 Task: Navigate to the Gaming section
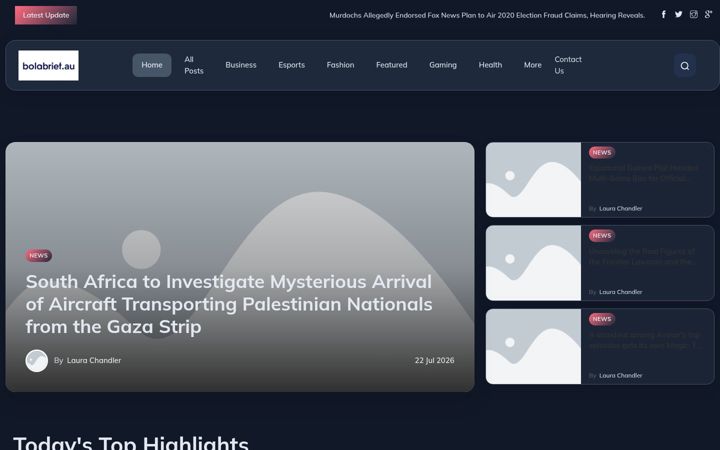pyautogui.click(x=443, y=65)
